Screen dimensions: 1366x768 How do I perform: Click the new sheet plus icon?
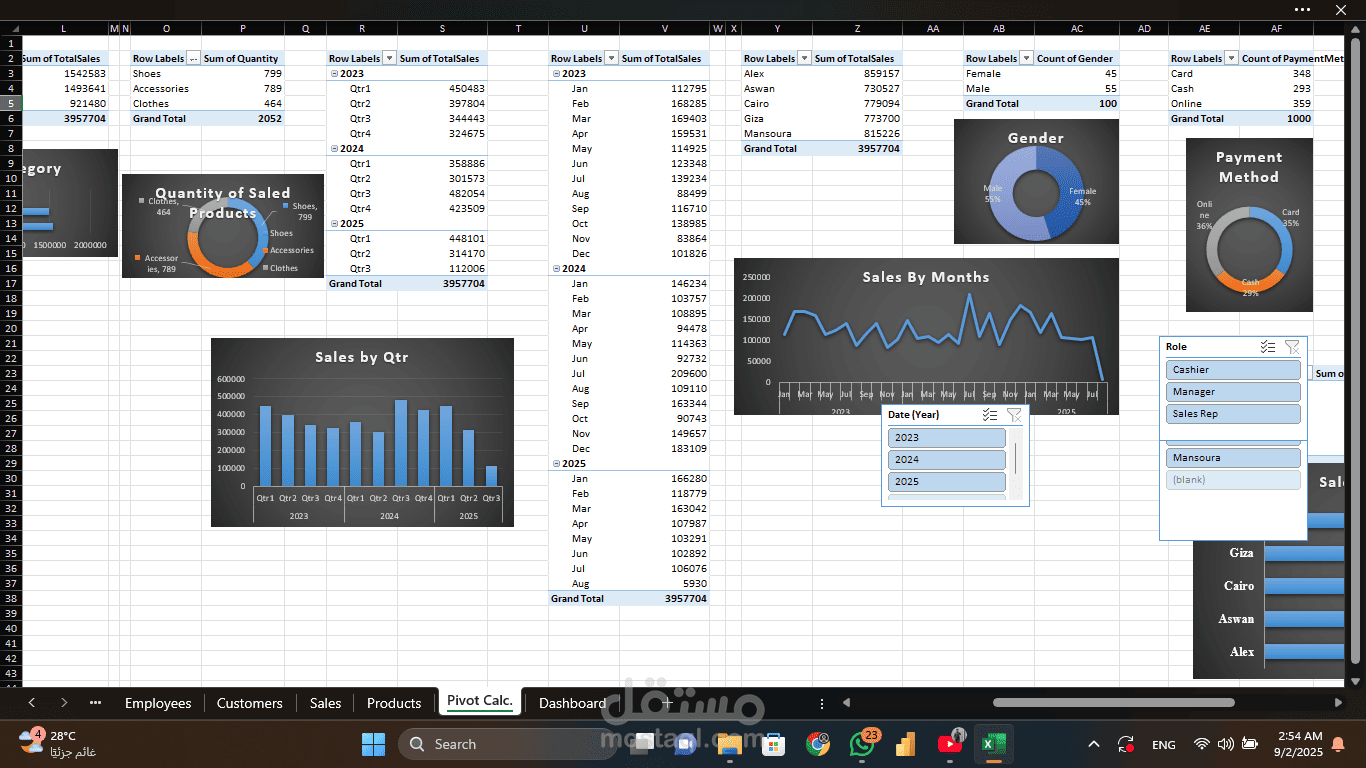coord(667,703)
